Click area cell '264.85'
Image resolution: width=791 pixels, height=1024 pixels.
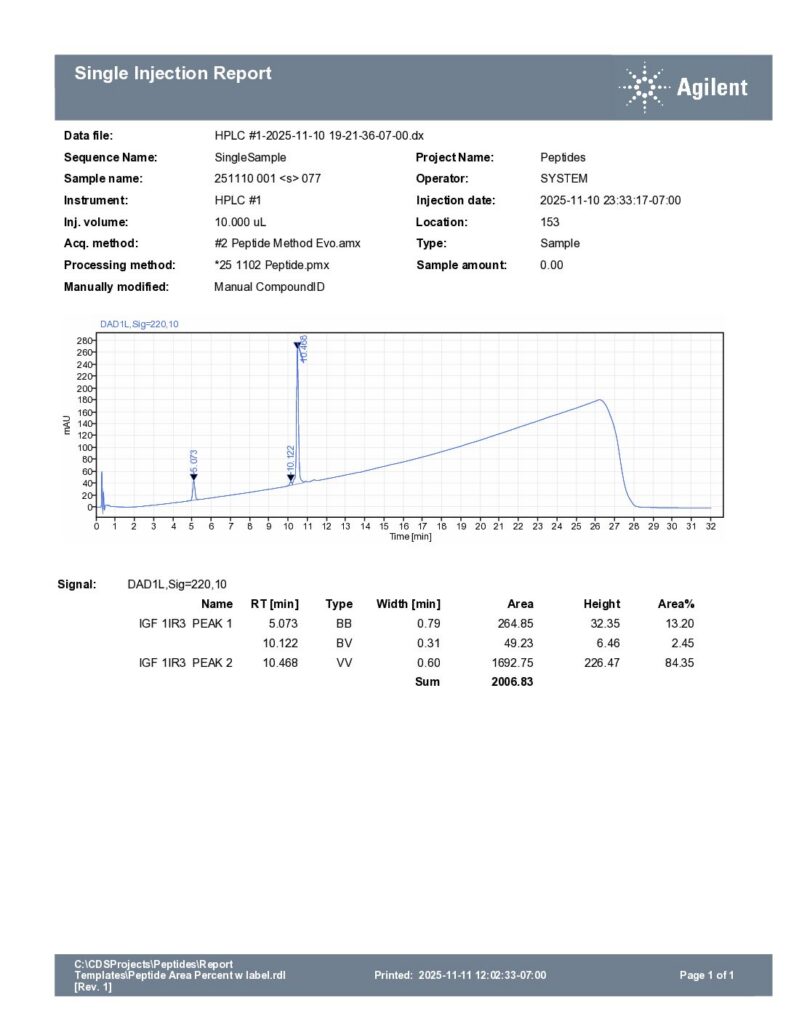tap(515, 624)
